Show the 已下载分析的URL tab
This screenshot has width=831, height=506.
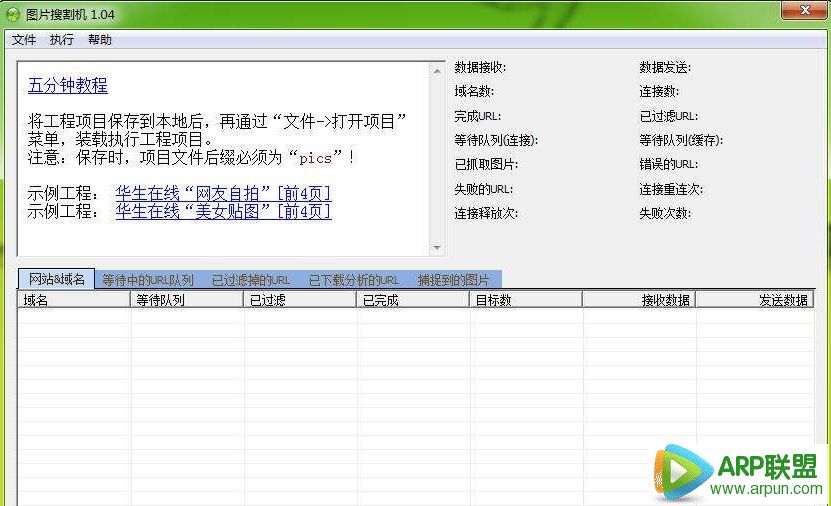(354, 280)
